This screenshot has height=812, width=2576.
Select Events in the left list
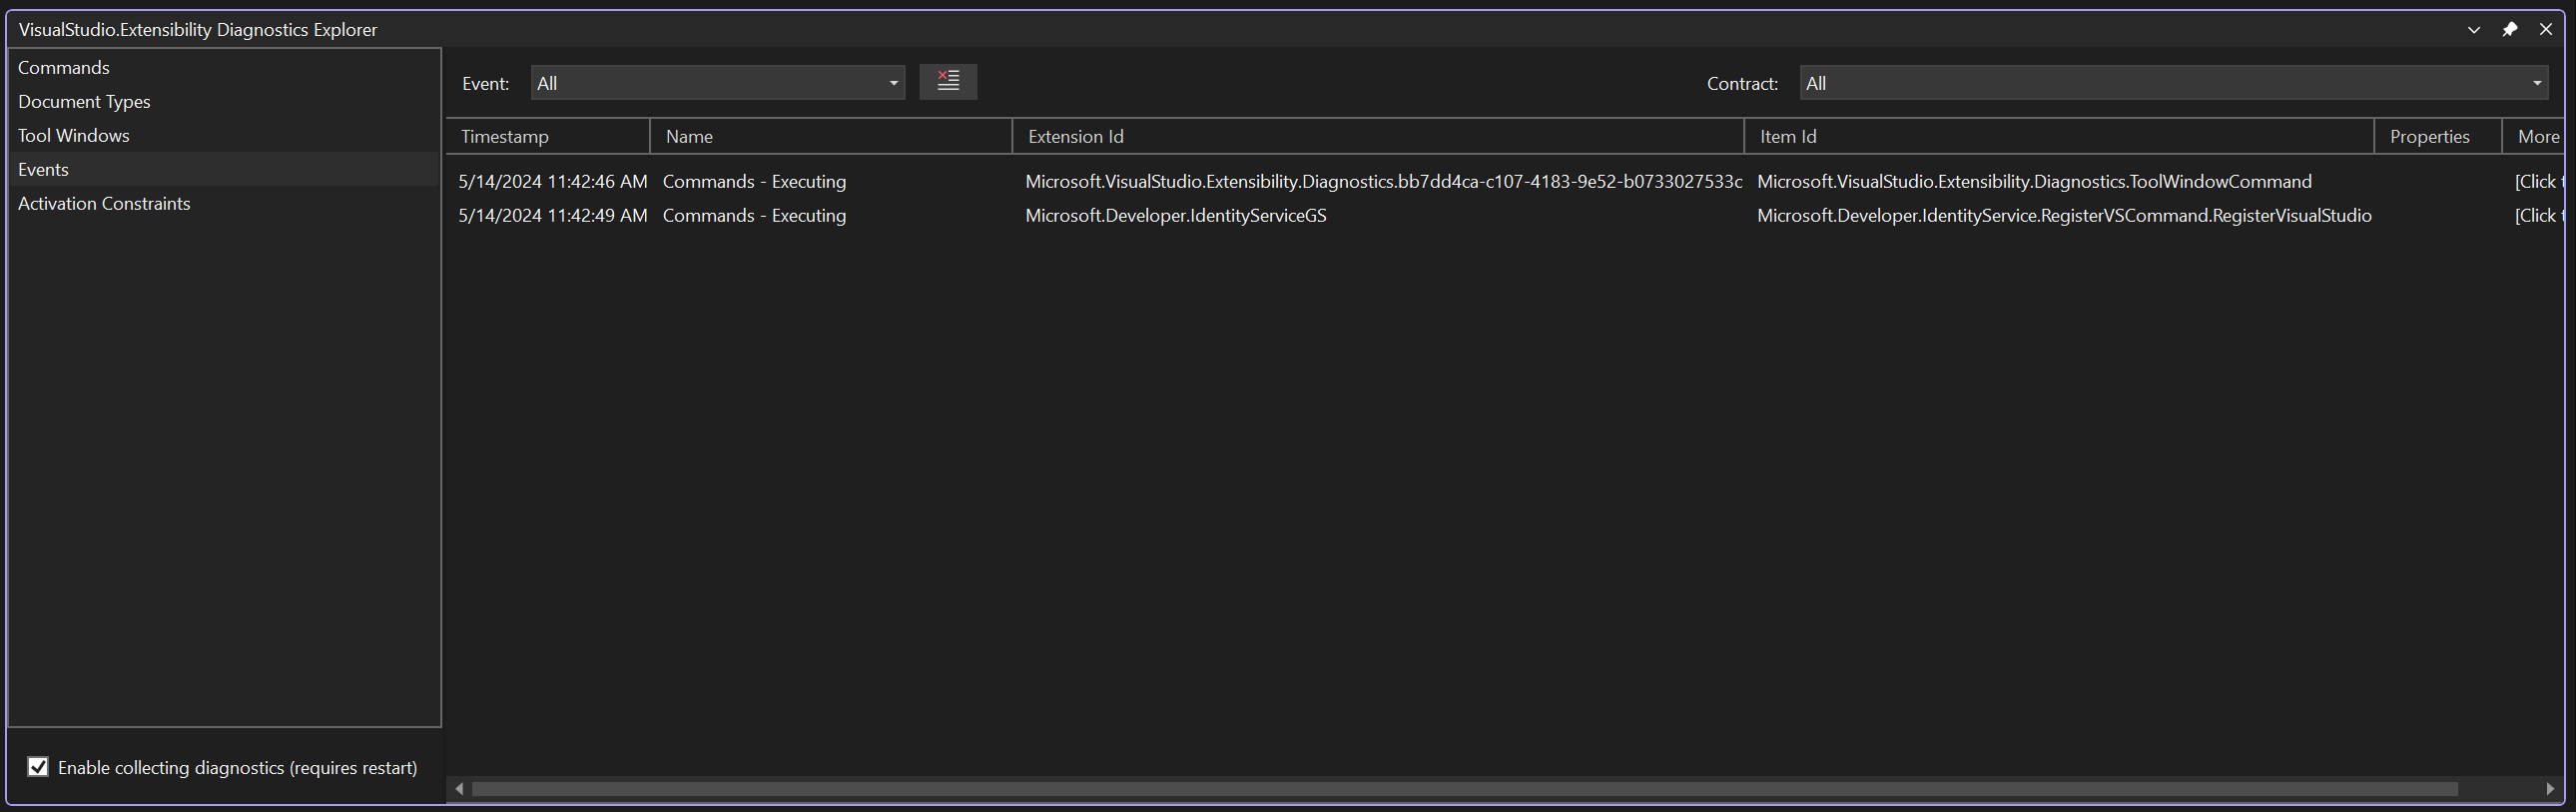click(224, 170)
